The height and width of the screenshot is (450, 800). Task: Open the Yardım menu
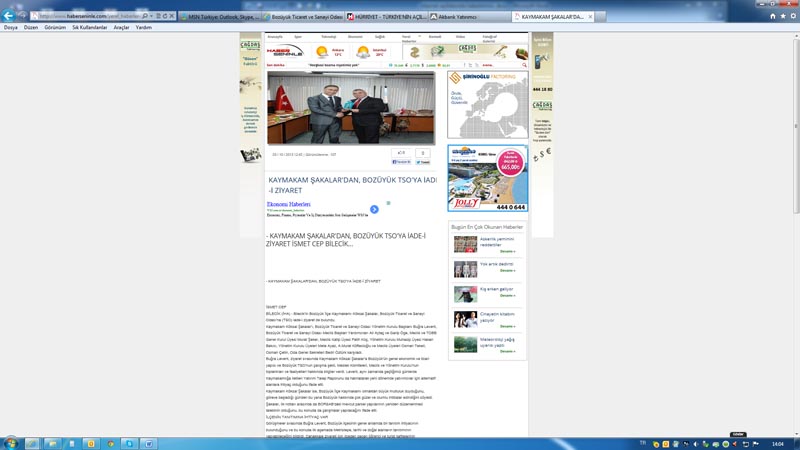[x=143, y=28]
